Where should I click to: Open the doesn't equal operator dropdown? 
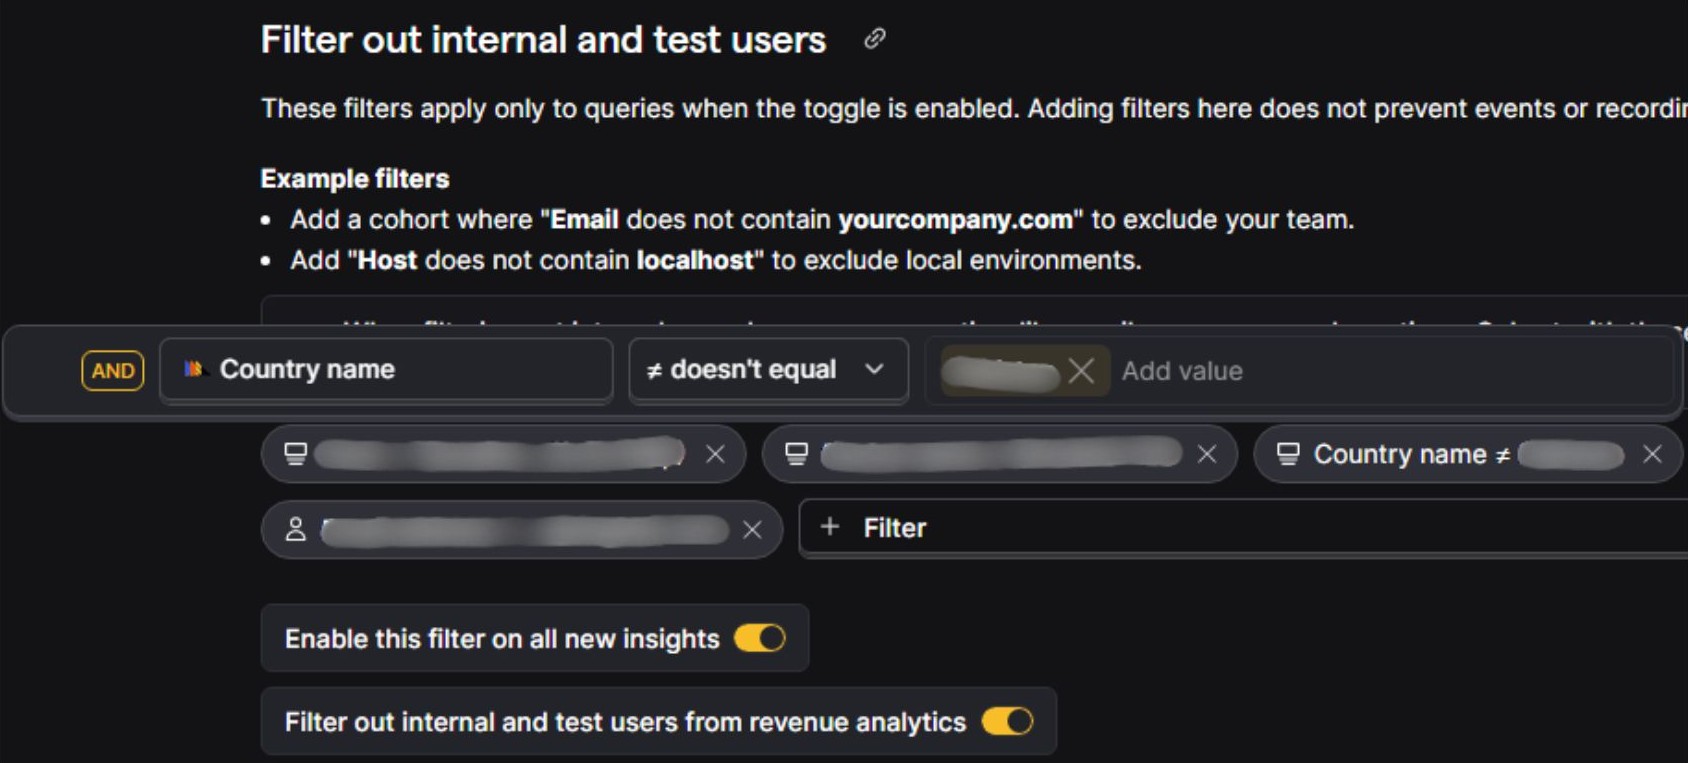[767, 370]
